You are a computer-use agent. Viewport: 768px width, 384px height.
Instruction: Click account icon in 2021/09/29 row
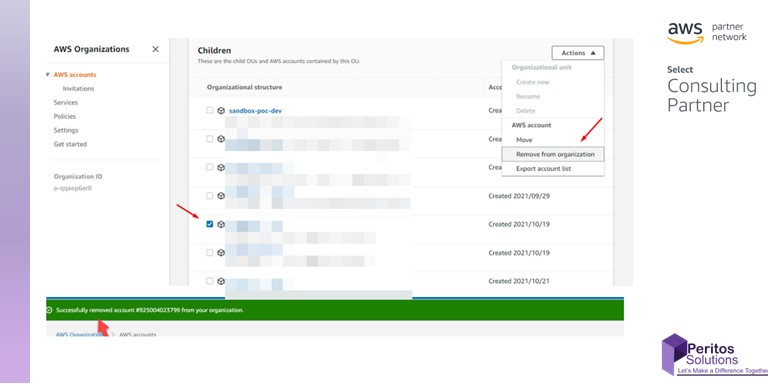221,195
